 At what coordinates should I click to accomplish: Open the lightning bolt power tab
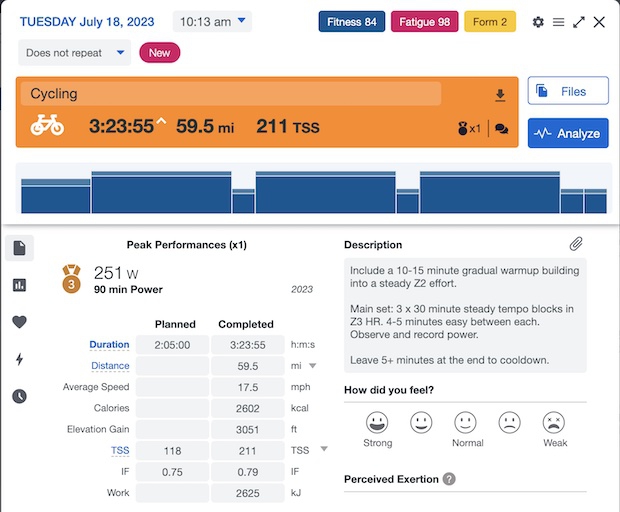(x=20, y=359)
